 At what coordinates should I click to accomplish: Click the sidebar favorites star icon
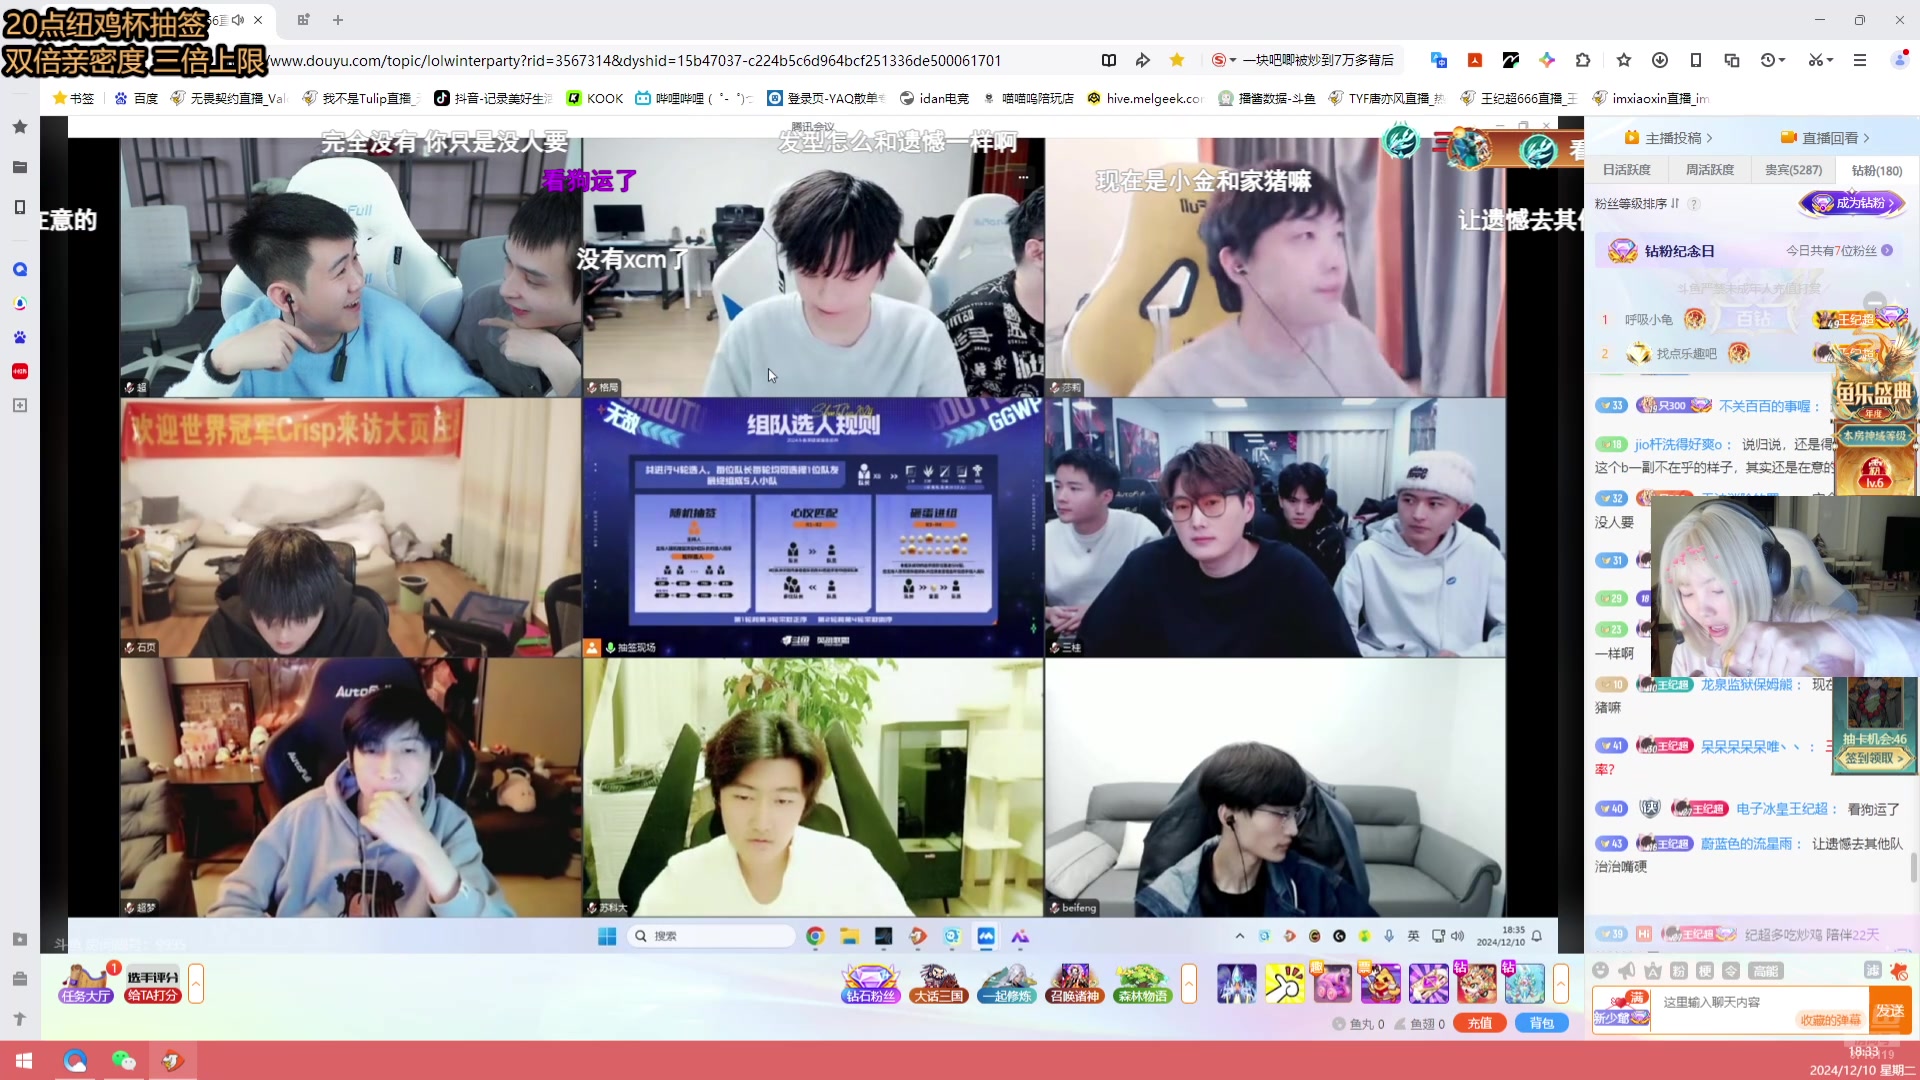(20, 127)
